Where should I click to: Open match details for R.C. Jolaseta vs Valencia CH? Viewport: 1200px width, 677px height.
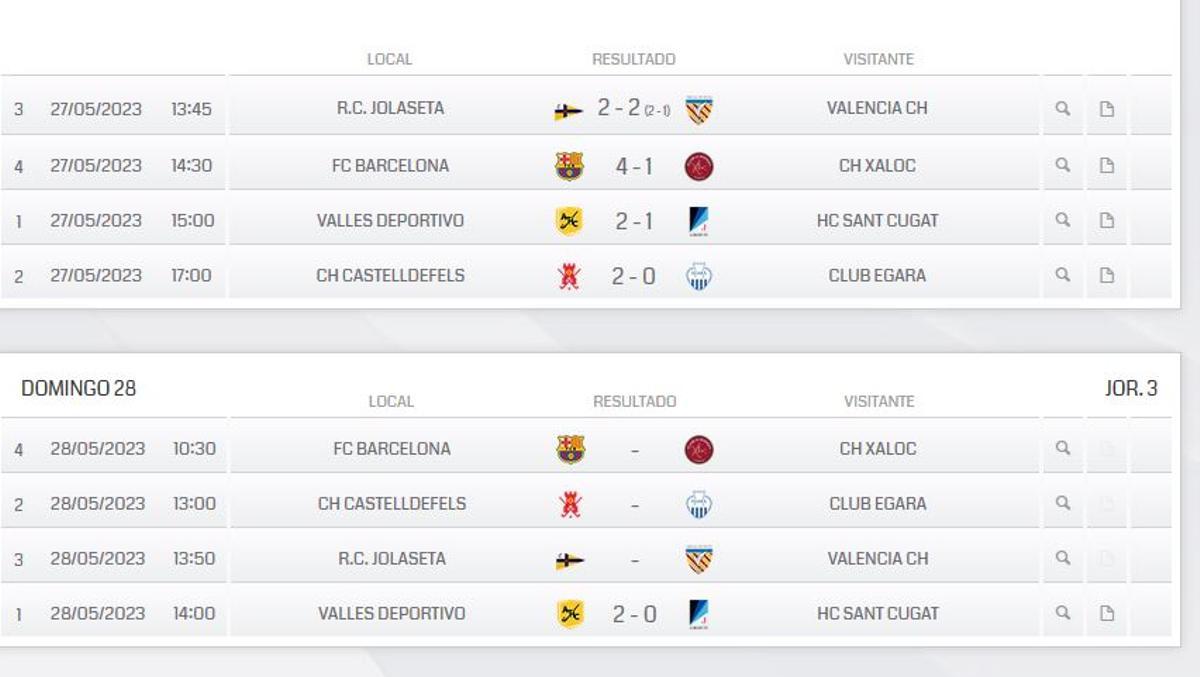coord(1062,108)
